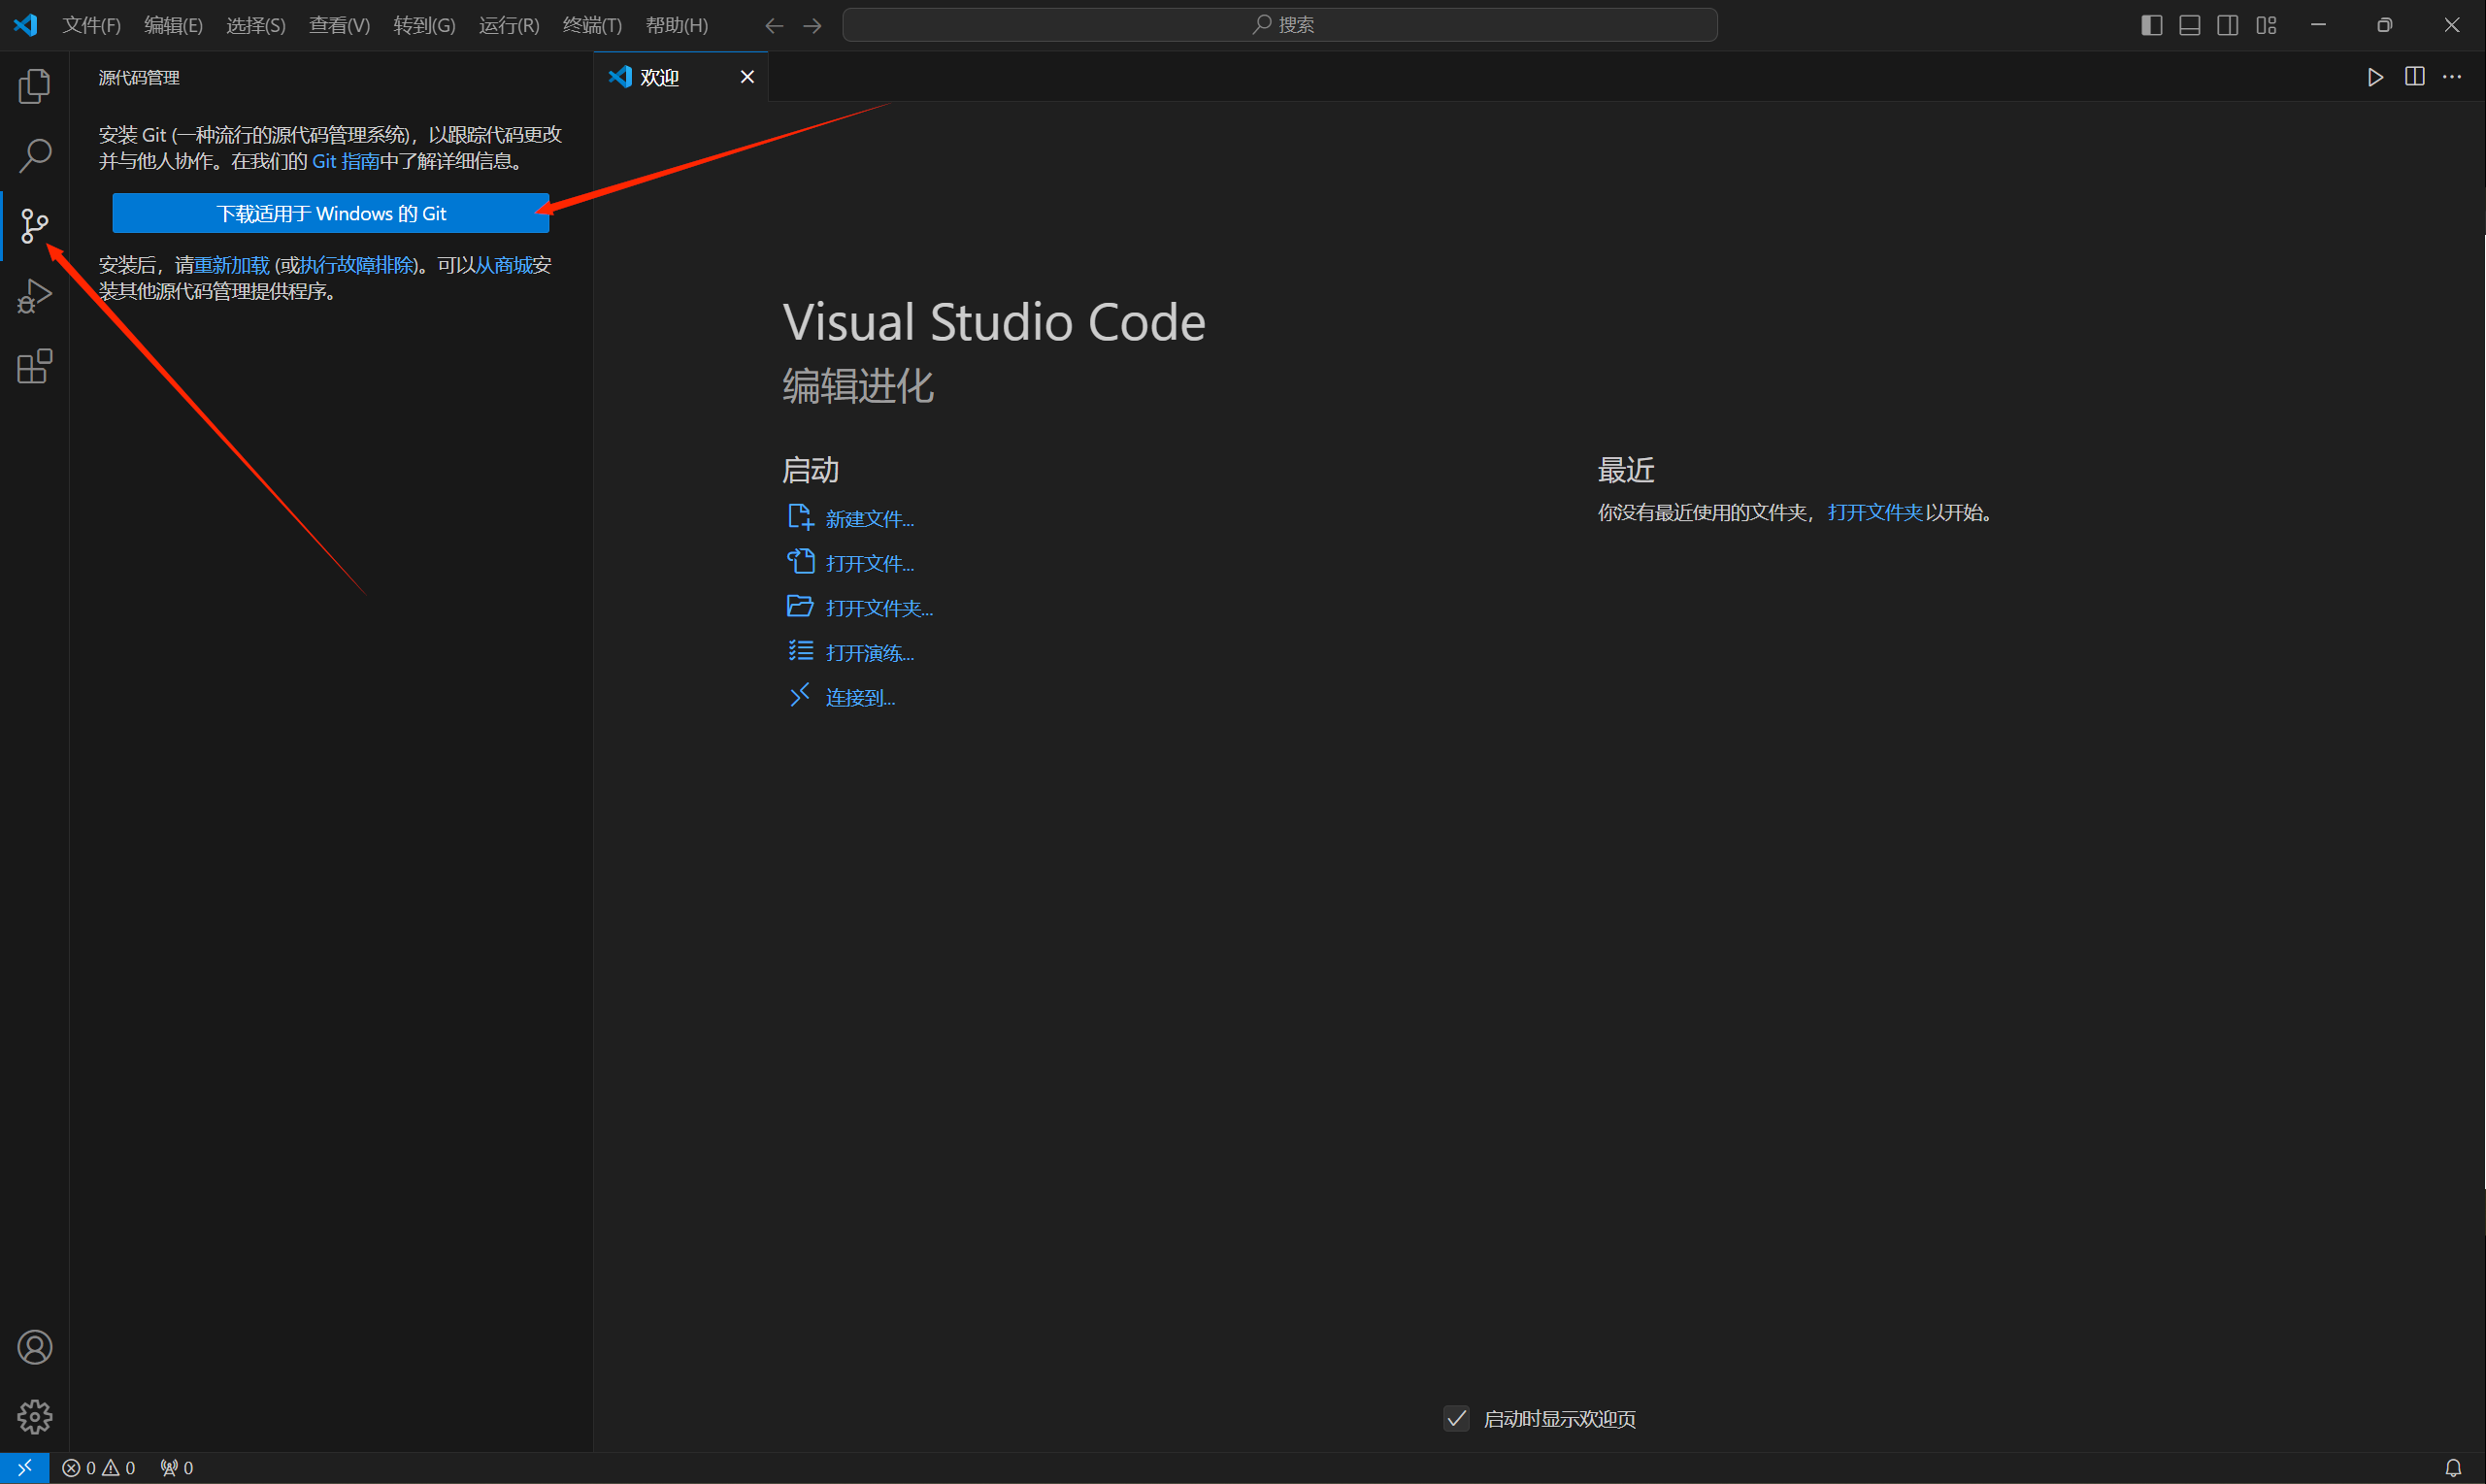Open the notifications bell in status bar
Viewport: 2486px width, 1484px height.
[x=2453, y=1468]
